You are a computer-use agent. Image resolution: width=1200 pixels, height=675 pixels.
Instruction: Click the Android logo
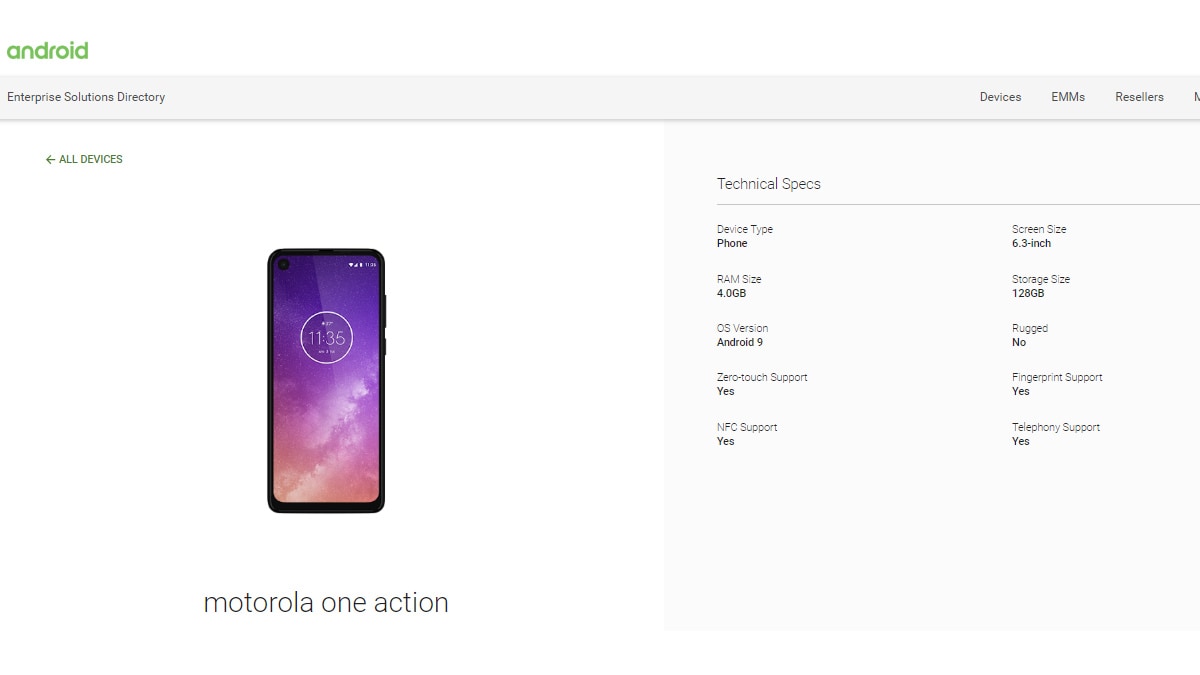tap(47, 48)
